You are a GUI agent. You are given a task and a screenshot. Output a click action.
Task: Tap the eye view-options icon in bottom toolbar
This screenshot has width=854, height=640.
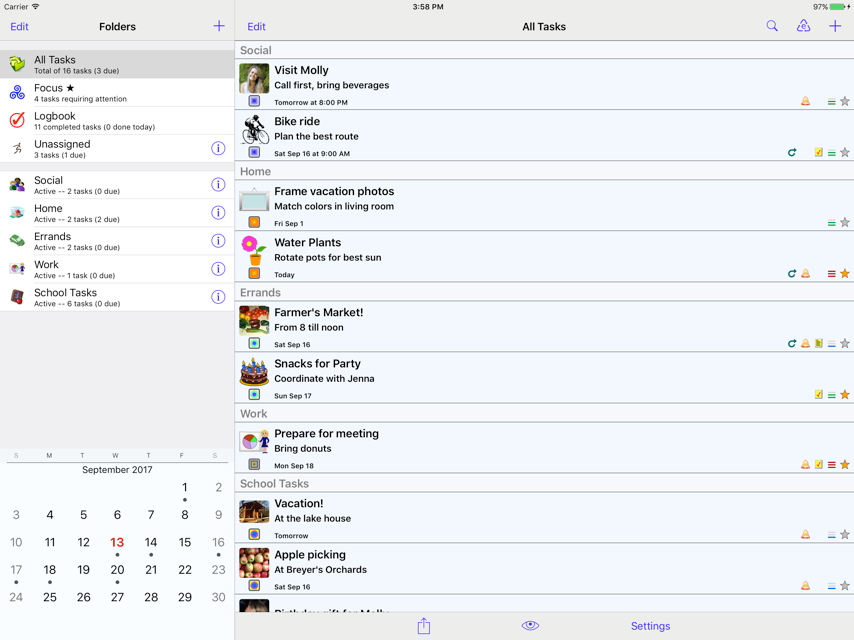pyautogui.click(x=530, y=625)
